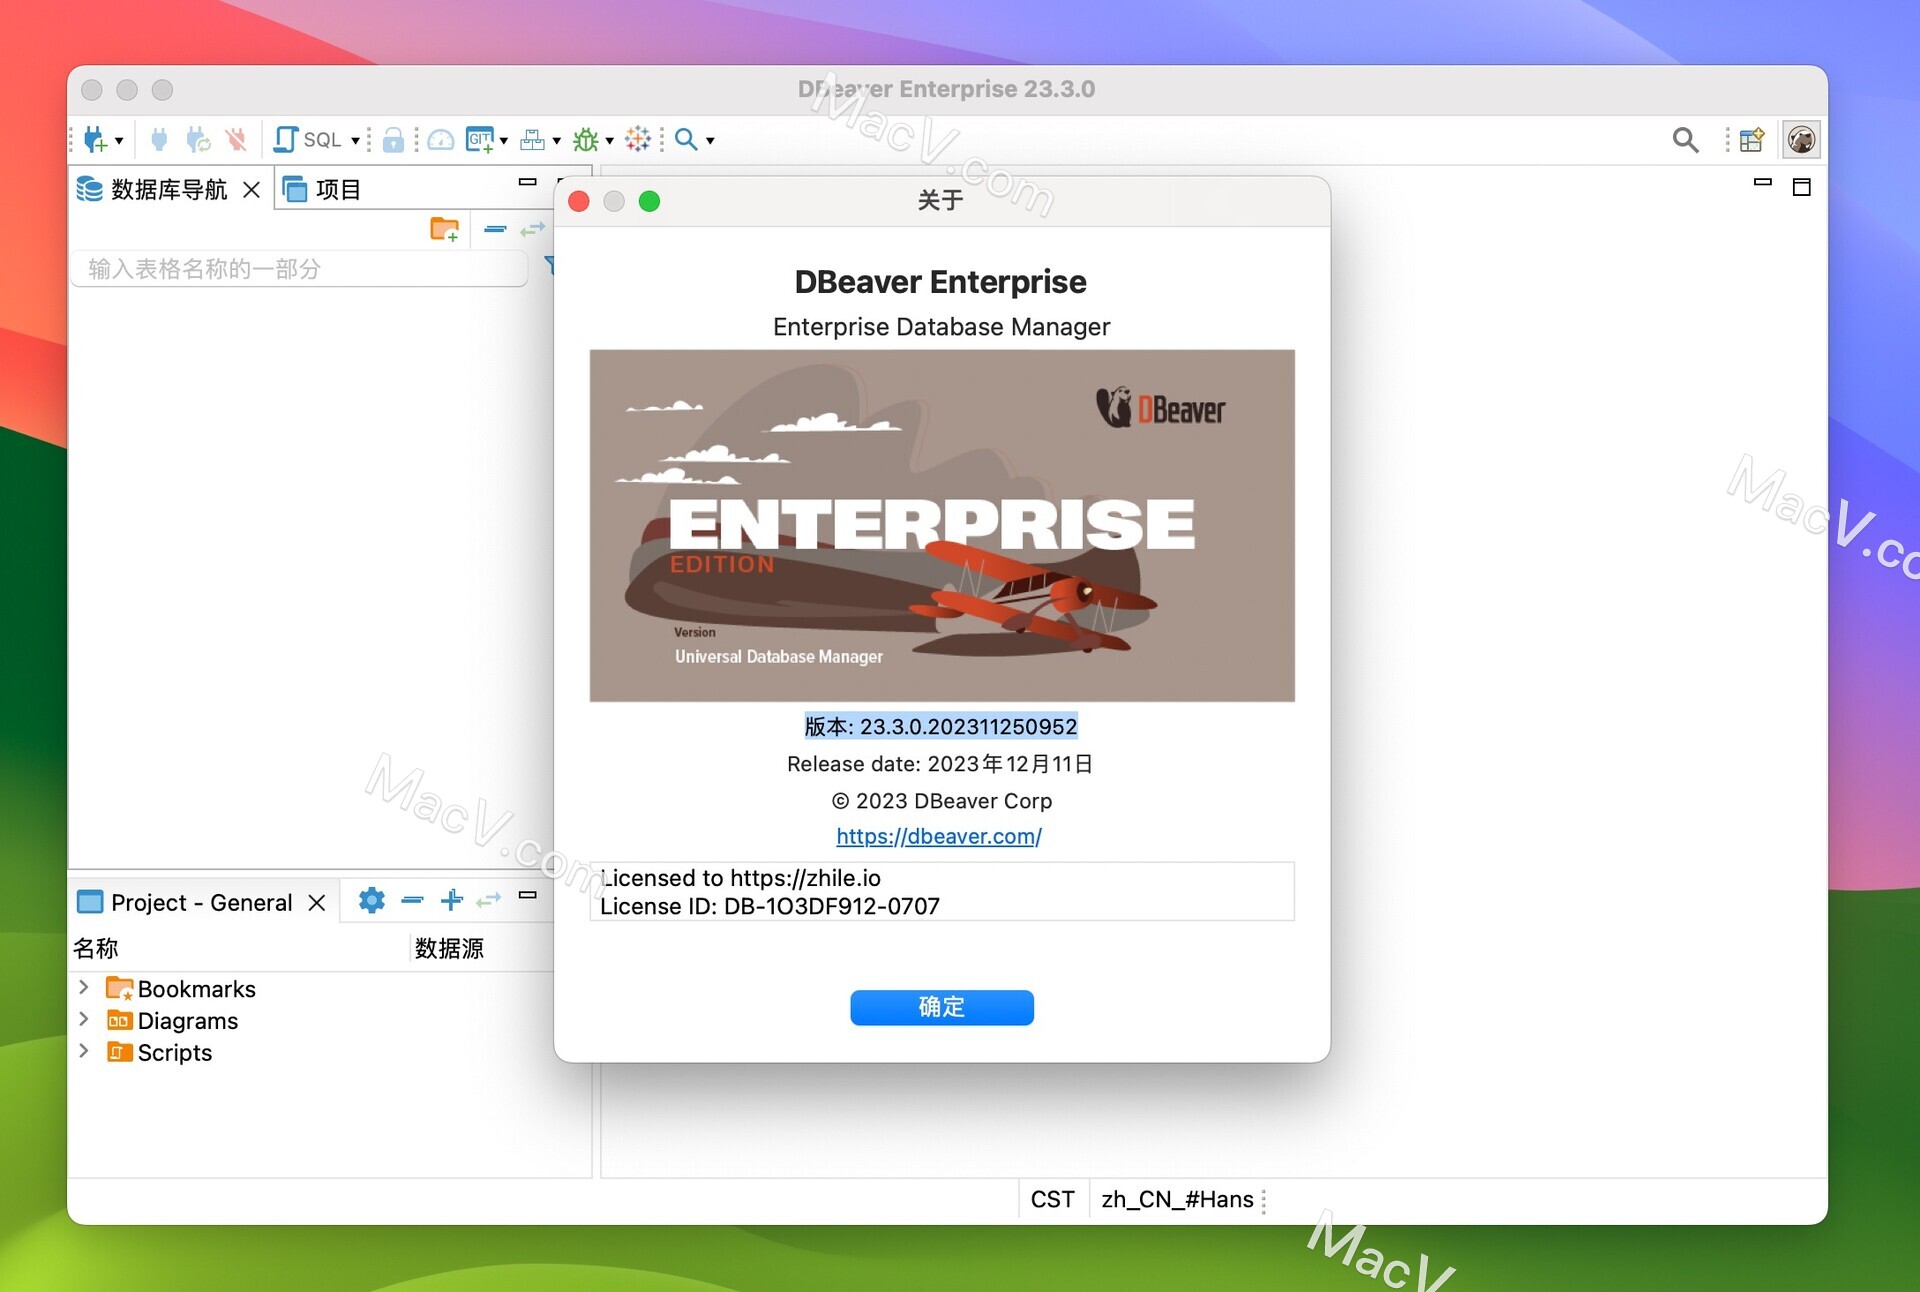Viewport: 1920px width, 1292px height.
Task: Click the License ID text field
Action: pyautogui.click(x=942, y=891)
